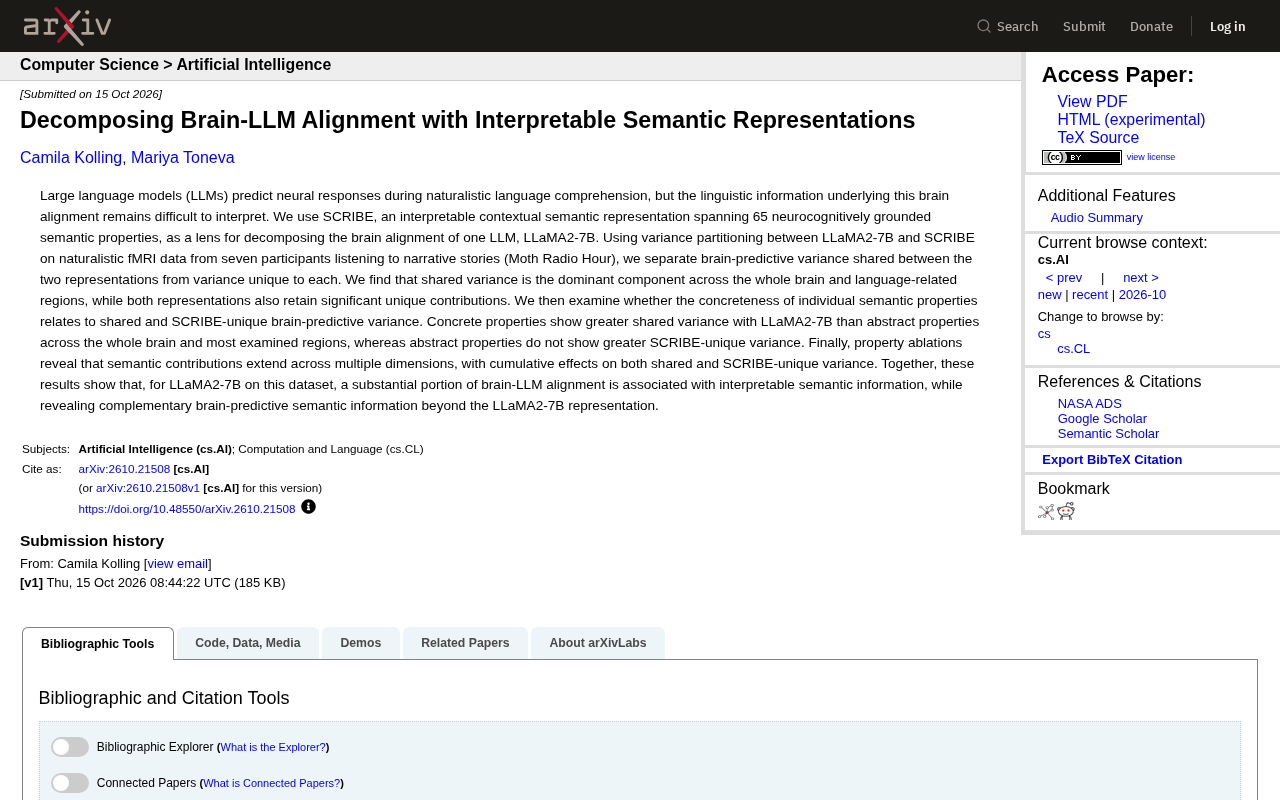Enable the Connected Papers toggle
Image resolution: width=1280 pixels, height=800 pixels.
click(70, 783)
